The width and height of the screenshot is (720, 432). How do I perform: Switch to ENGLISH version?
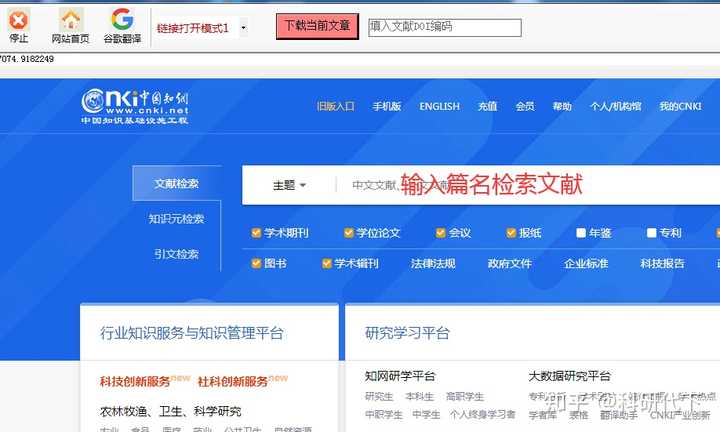pos(439,107)
